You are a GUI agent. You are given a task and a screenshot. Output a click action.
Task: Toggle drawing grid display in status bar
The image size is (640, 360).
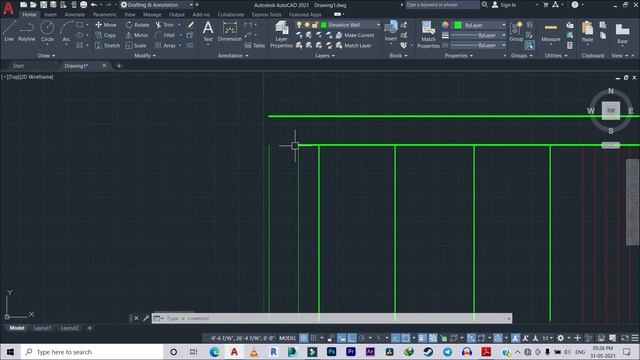[304, 338]
